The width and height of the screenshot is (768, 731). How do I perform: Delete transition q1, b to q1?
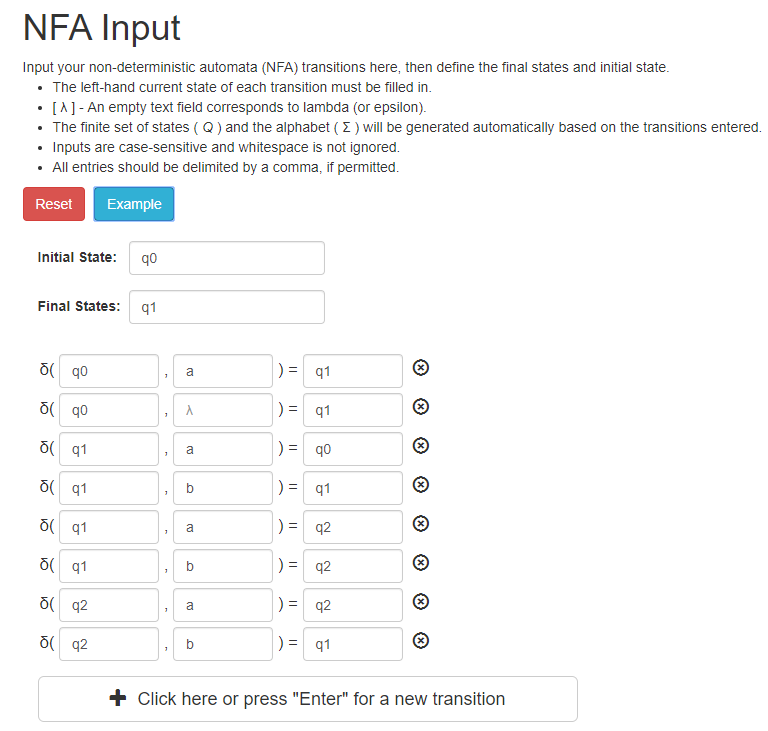pyautogui.click(x=421, y=485)
